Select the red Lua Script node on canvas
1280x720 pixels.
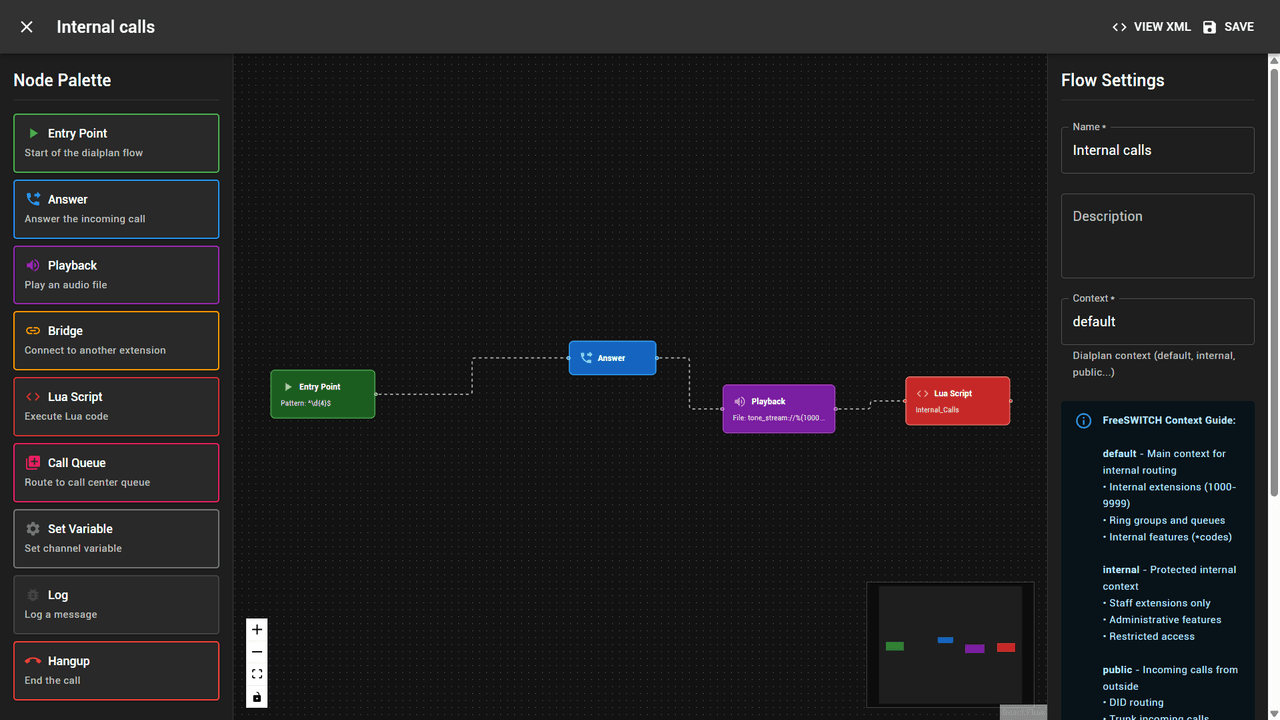958,401
